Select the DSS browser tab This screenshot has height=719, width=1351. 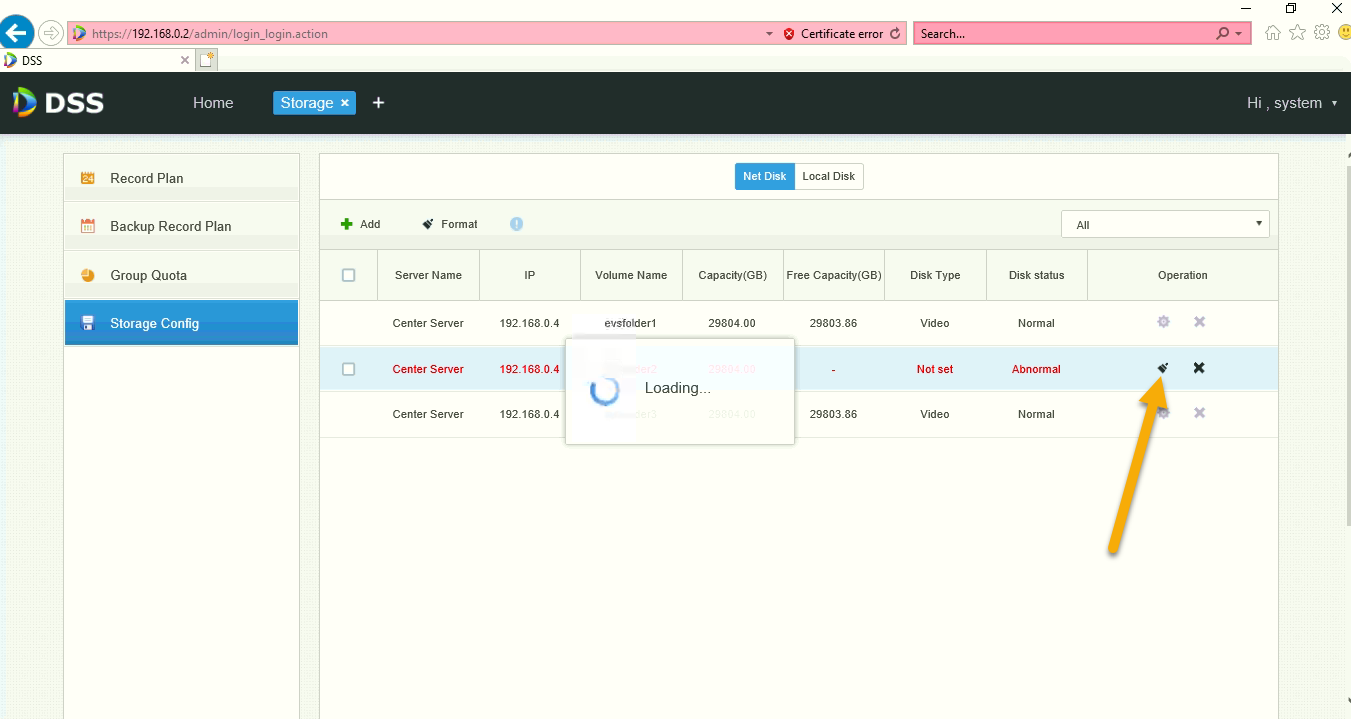tap(97, 60)
